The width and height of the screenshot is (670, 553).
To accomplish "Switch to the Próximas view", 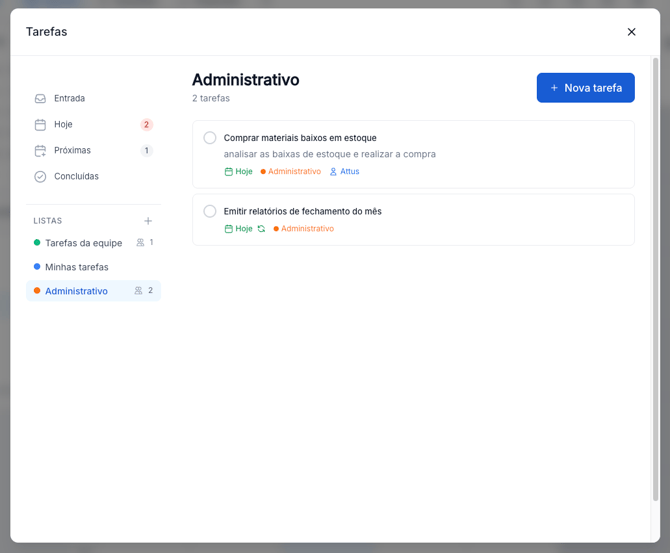I will (x=72, y=151).
